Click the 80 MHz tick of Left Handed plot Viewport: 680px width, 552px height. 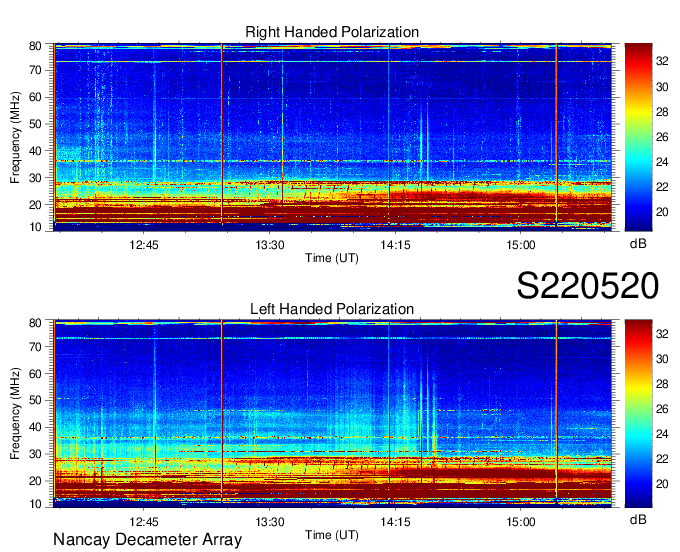tap(35, 323)
